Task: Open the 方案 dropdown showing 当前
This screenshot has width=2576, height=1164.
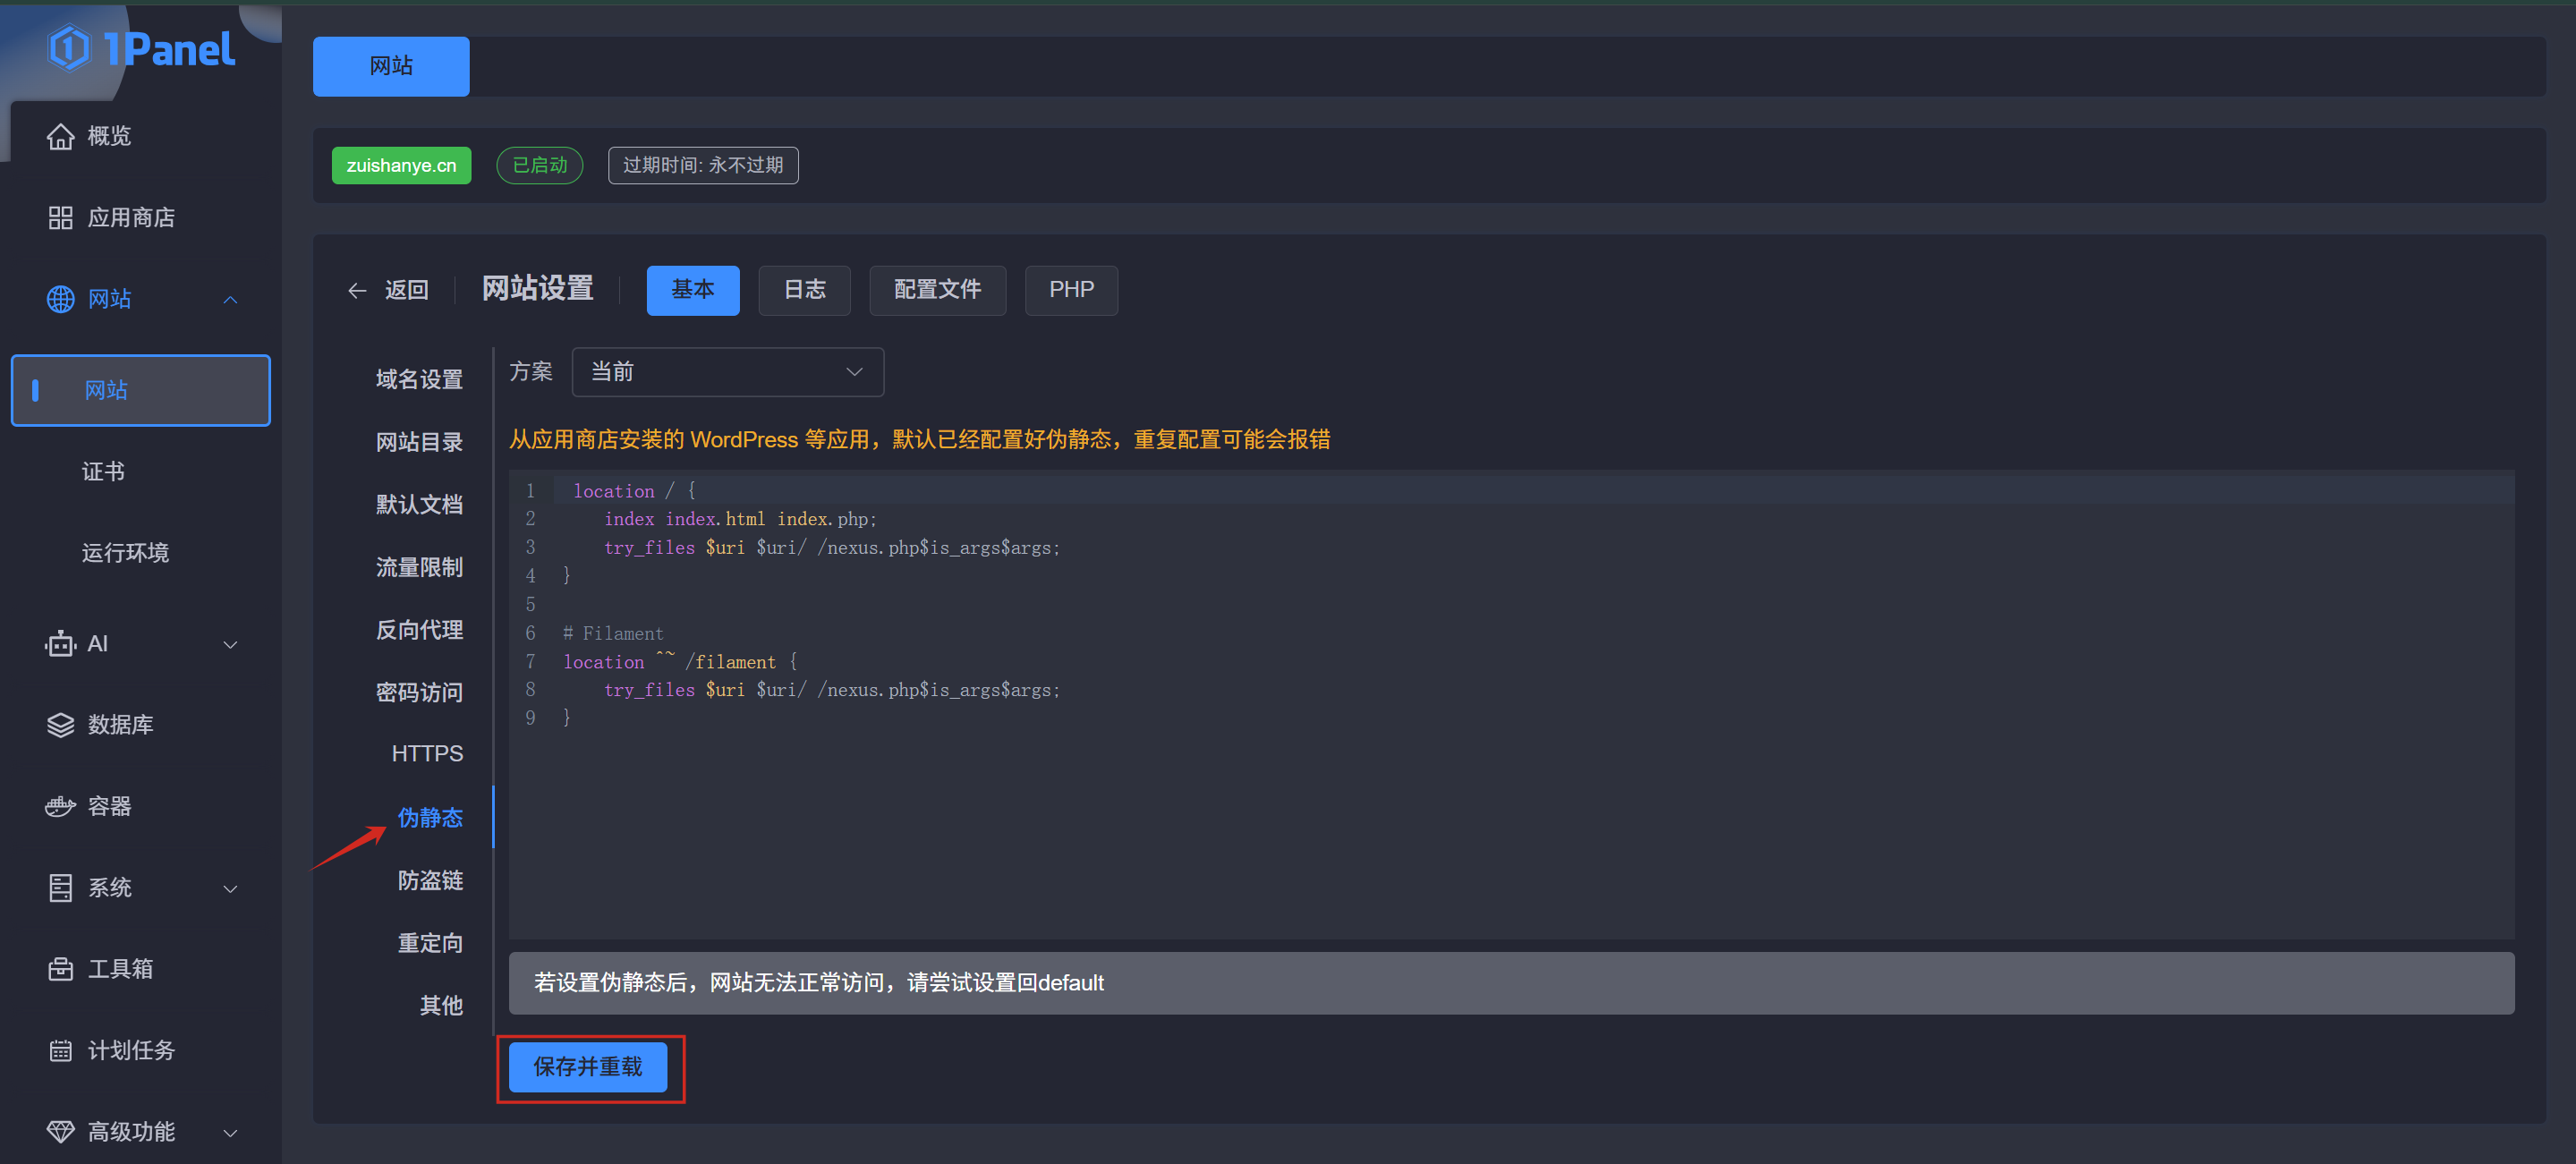Action: click(727, 372)
